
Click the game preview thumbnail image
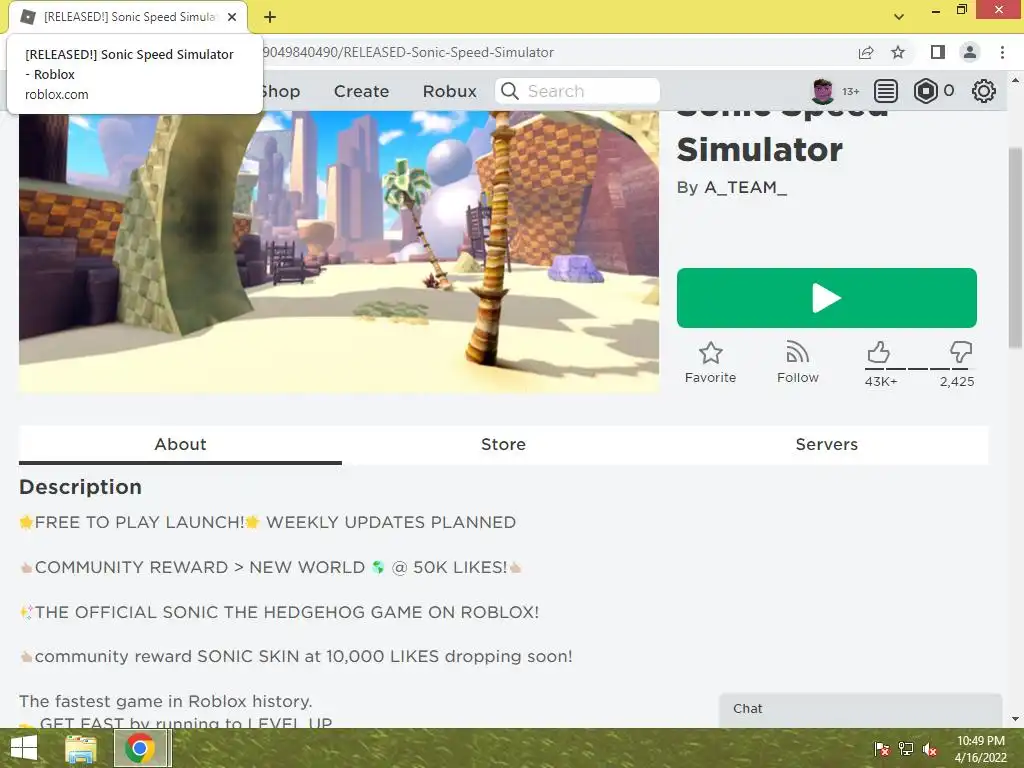point(339,251)
